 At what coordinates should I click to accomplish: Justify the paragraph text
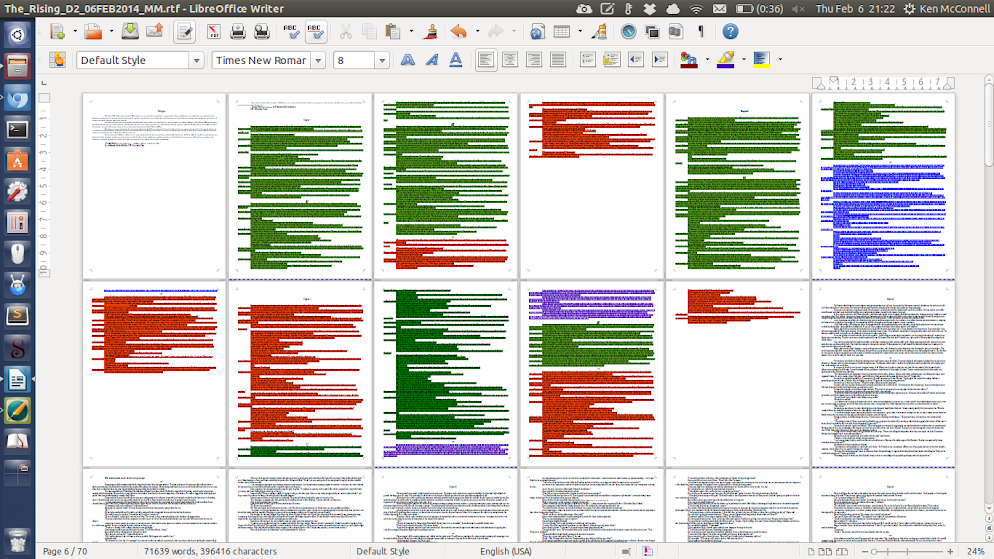tap(558, 60)
